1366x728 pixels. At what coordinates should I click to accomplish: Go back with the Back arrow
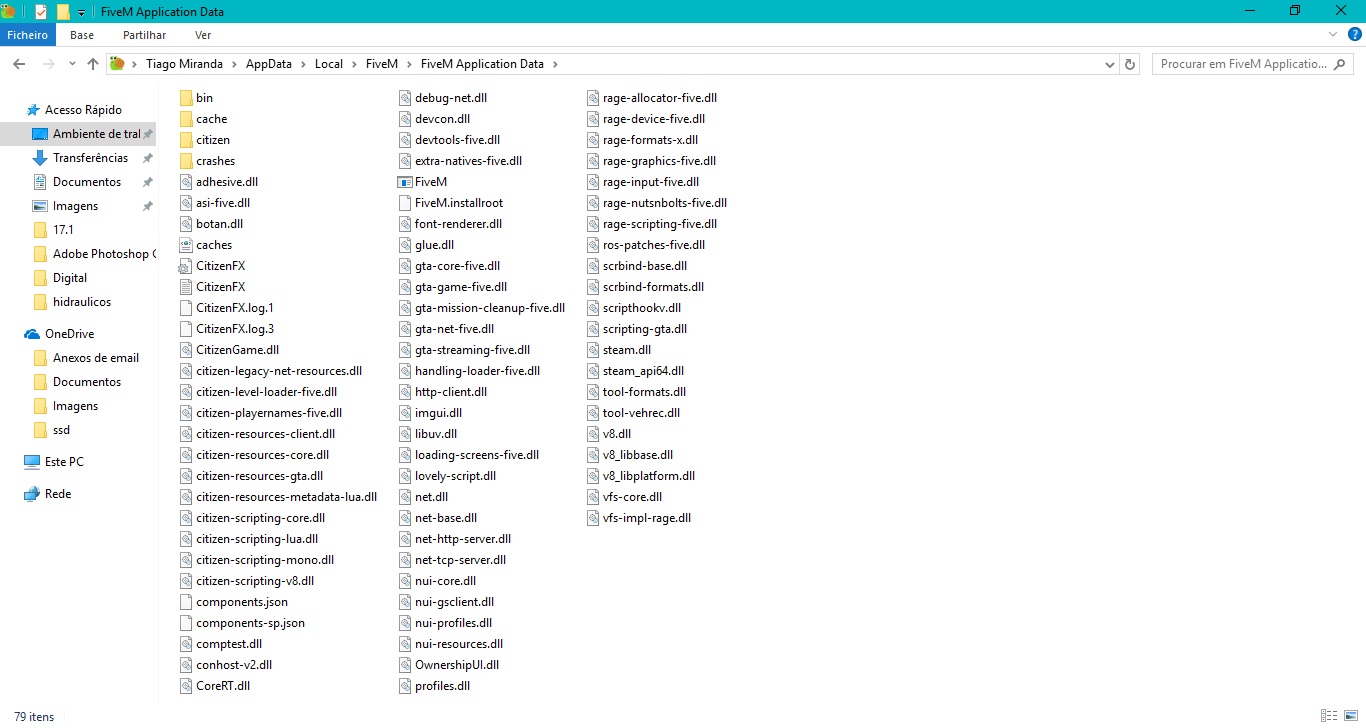pos(18,64)
